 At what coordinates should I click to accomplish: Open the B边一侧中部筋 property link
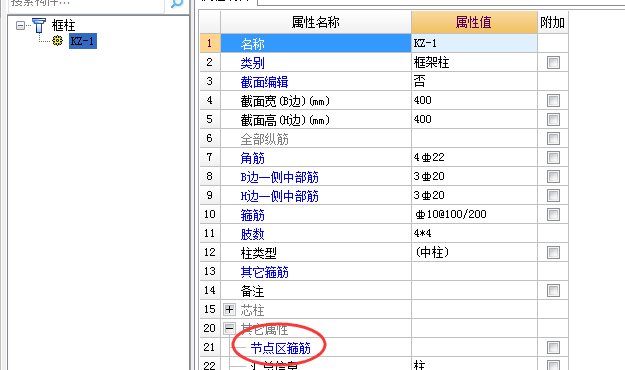[279, 177]
